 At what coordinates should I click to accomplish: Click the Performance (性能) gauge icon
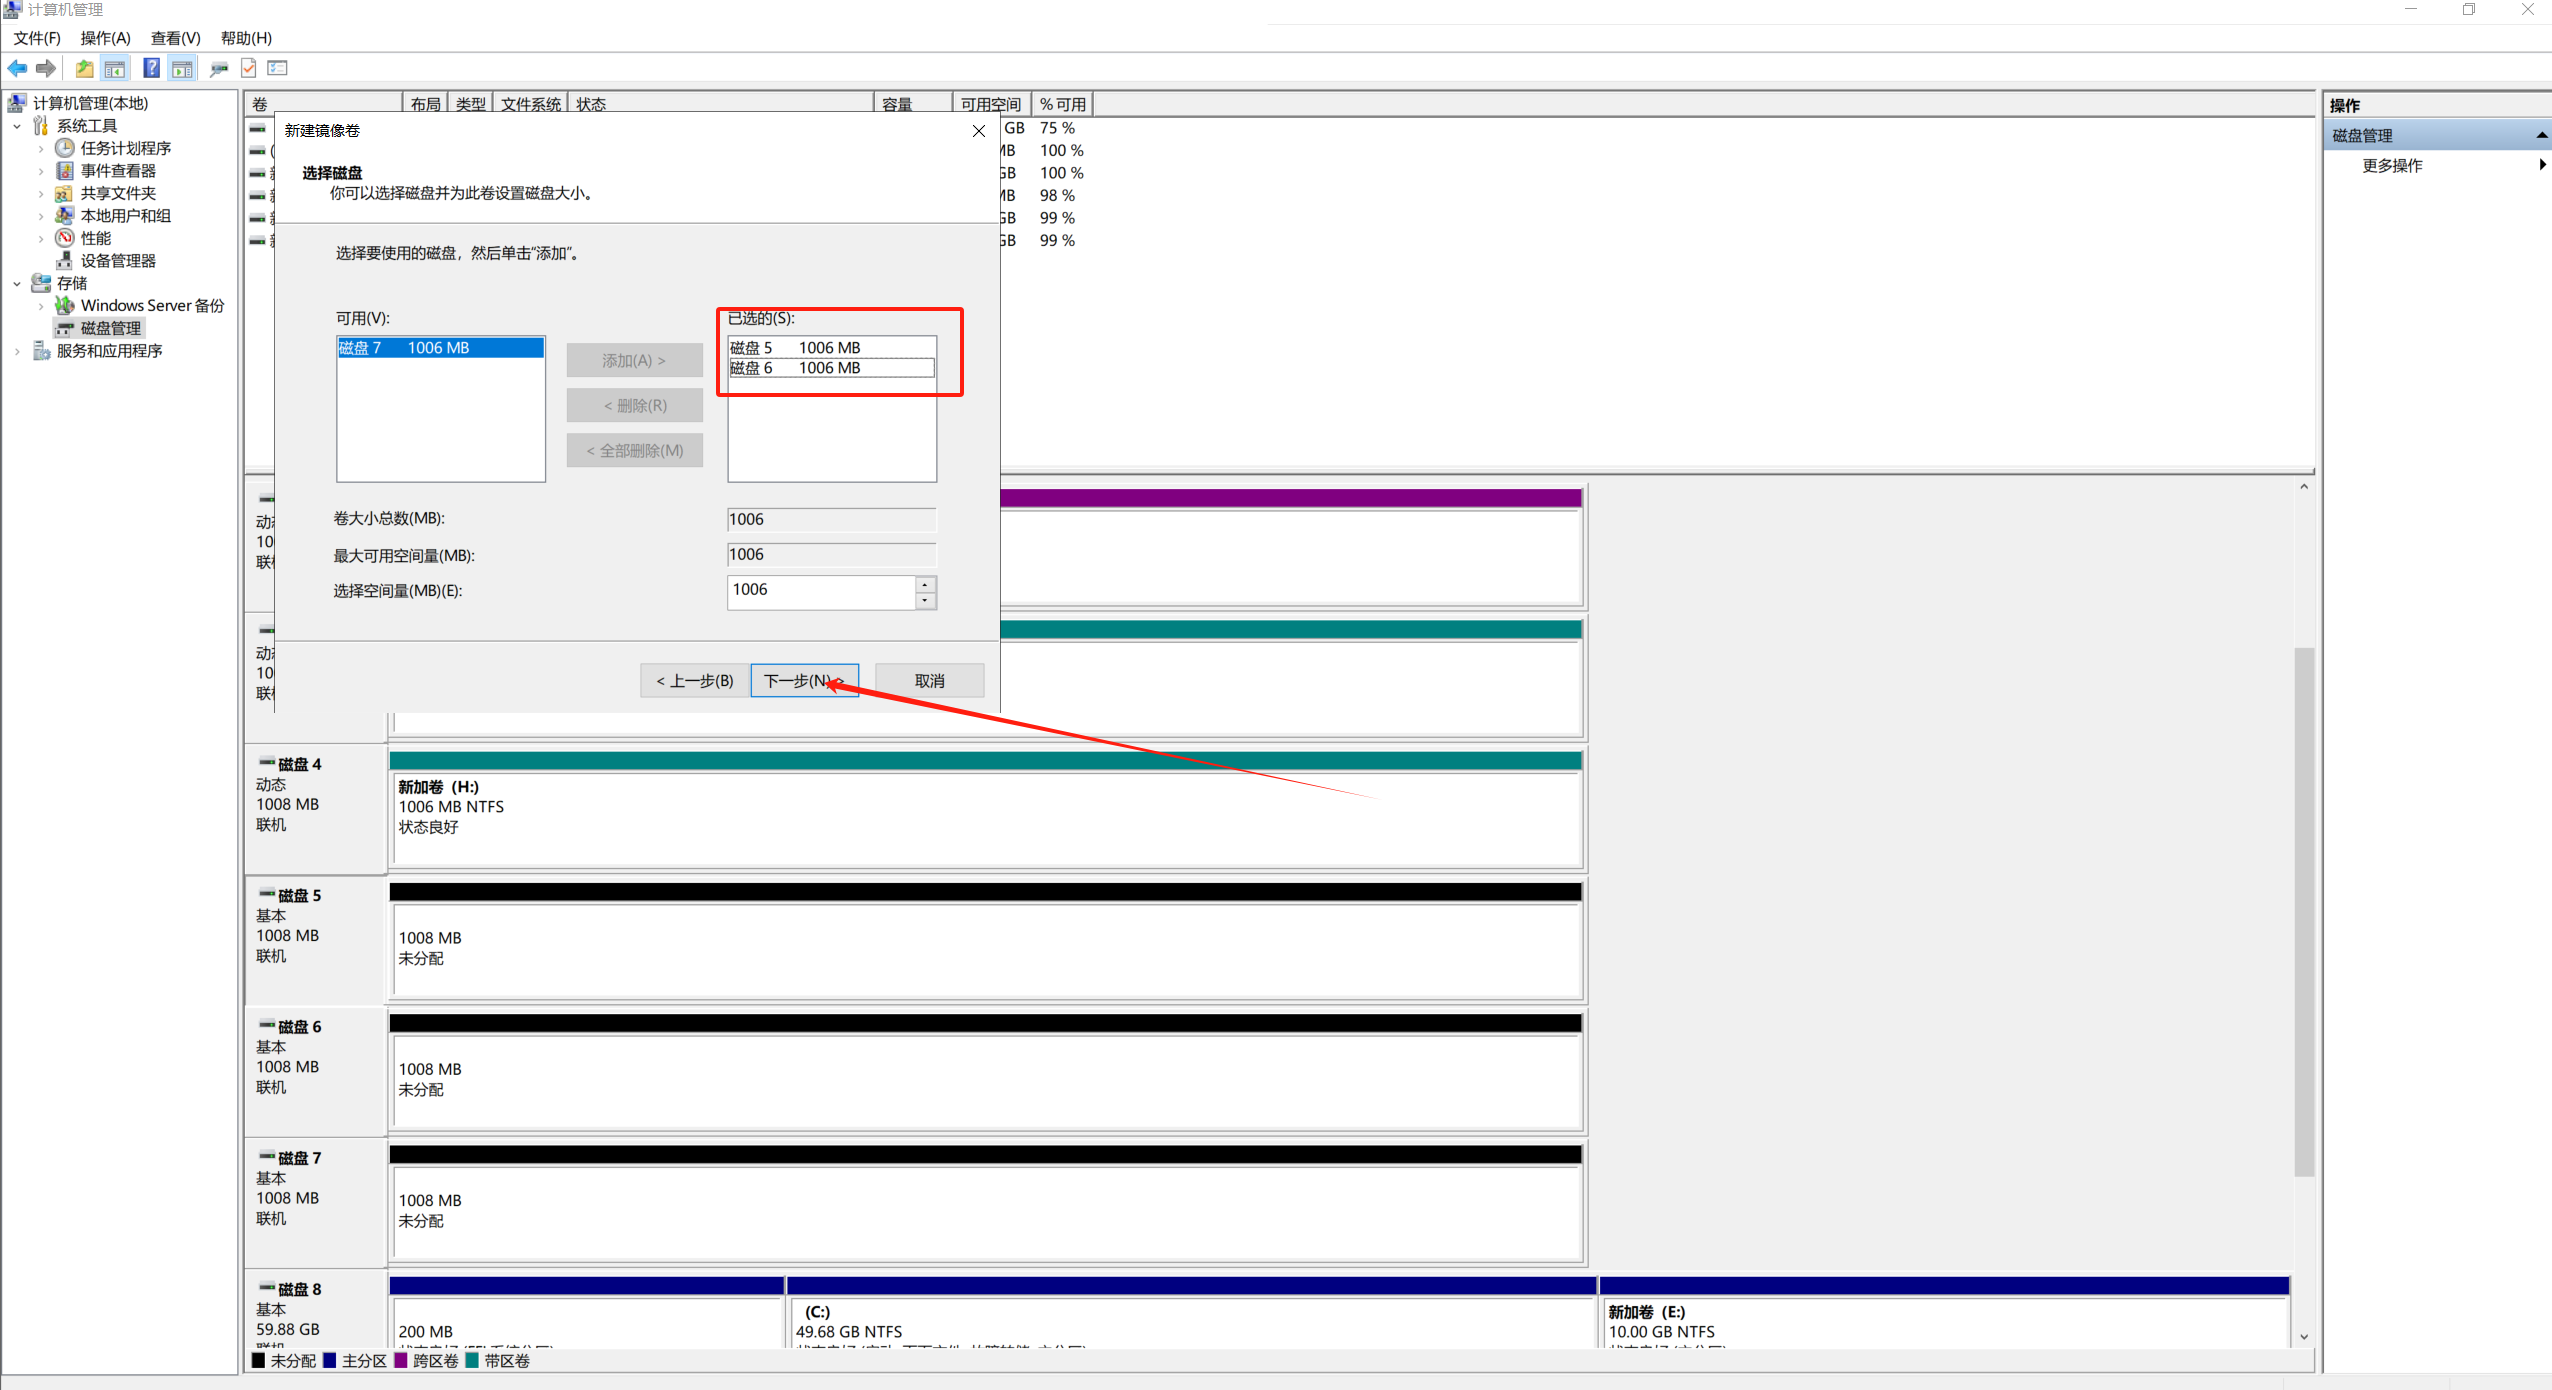(x=65, y=238)
